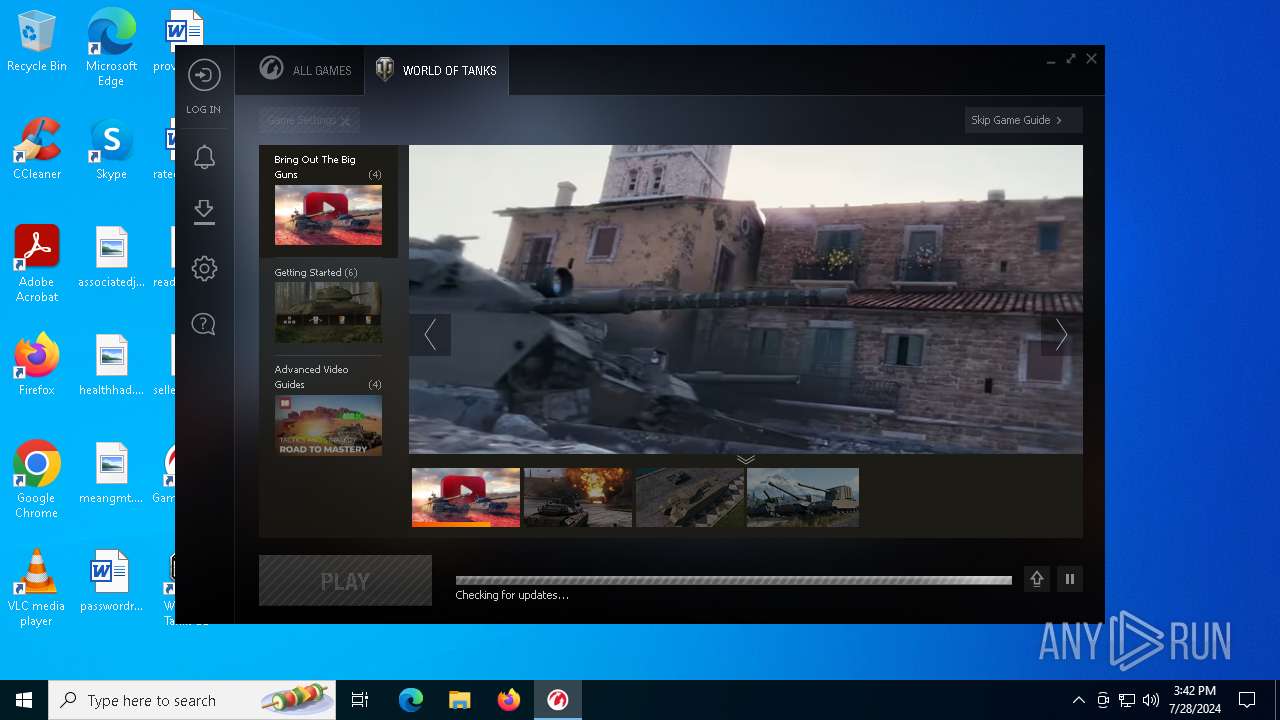Open the Getting Started video group
This screenshot has width=1280, height=720.
(328, 304)
